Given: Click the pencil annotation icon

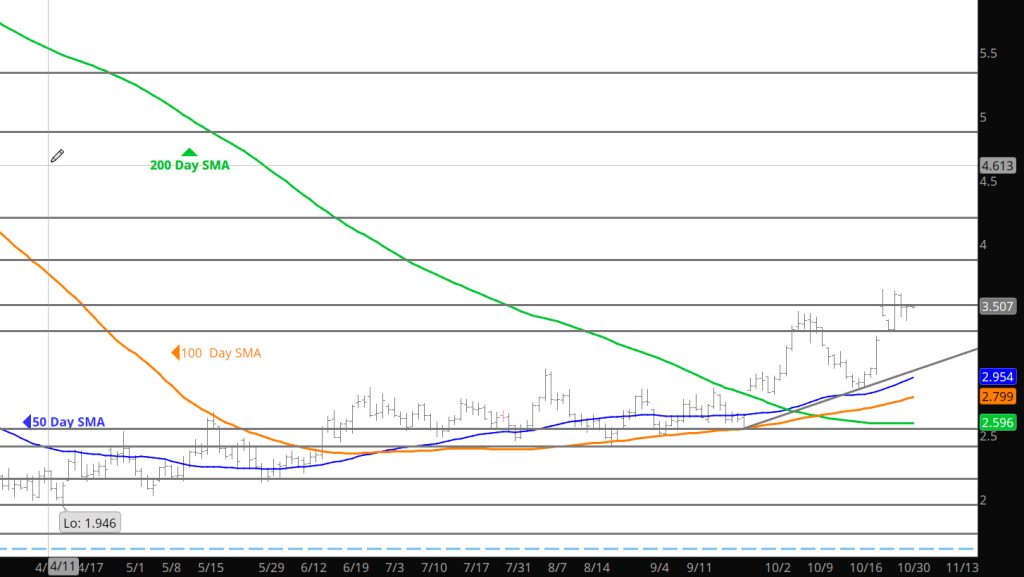Looking at the screenshot, I should [58, 156].
